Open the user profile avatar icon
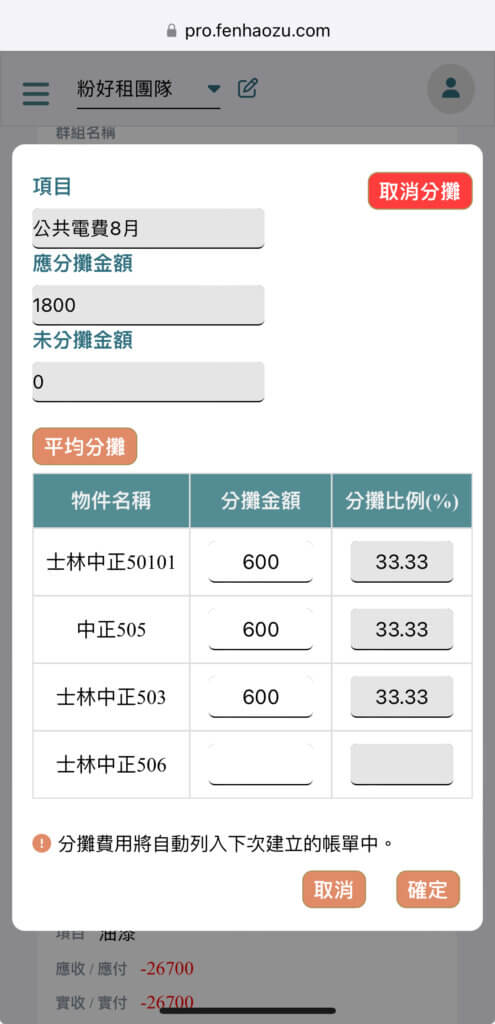This screenshot has width=495, height=1024. [x=451, y=89]
